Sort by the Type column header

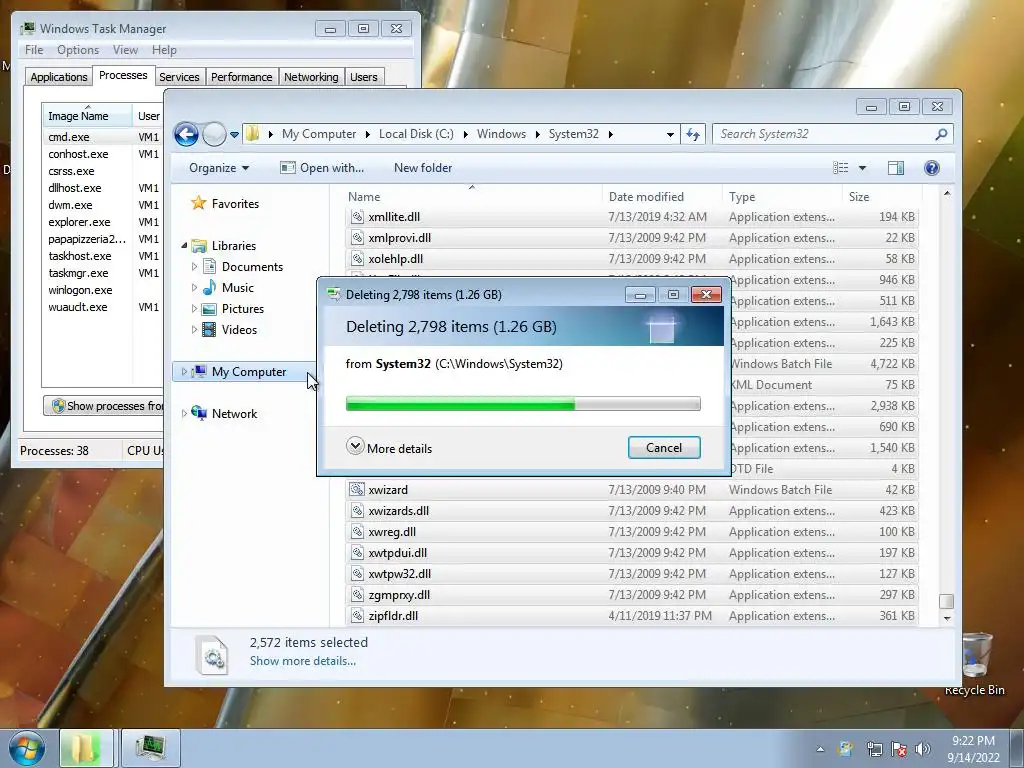coord(782,197)
